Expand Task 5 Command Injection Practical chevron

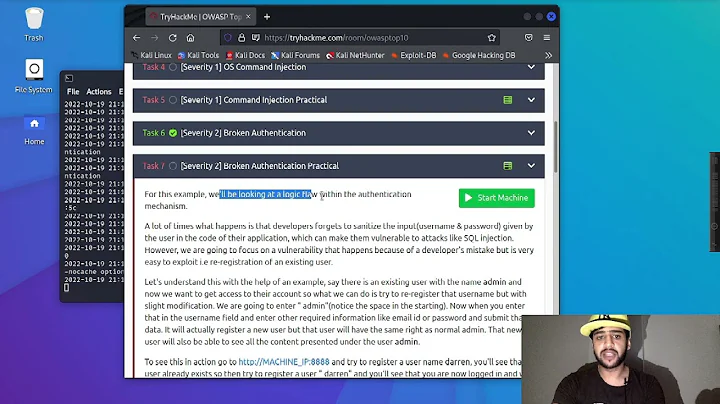531,100
